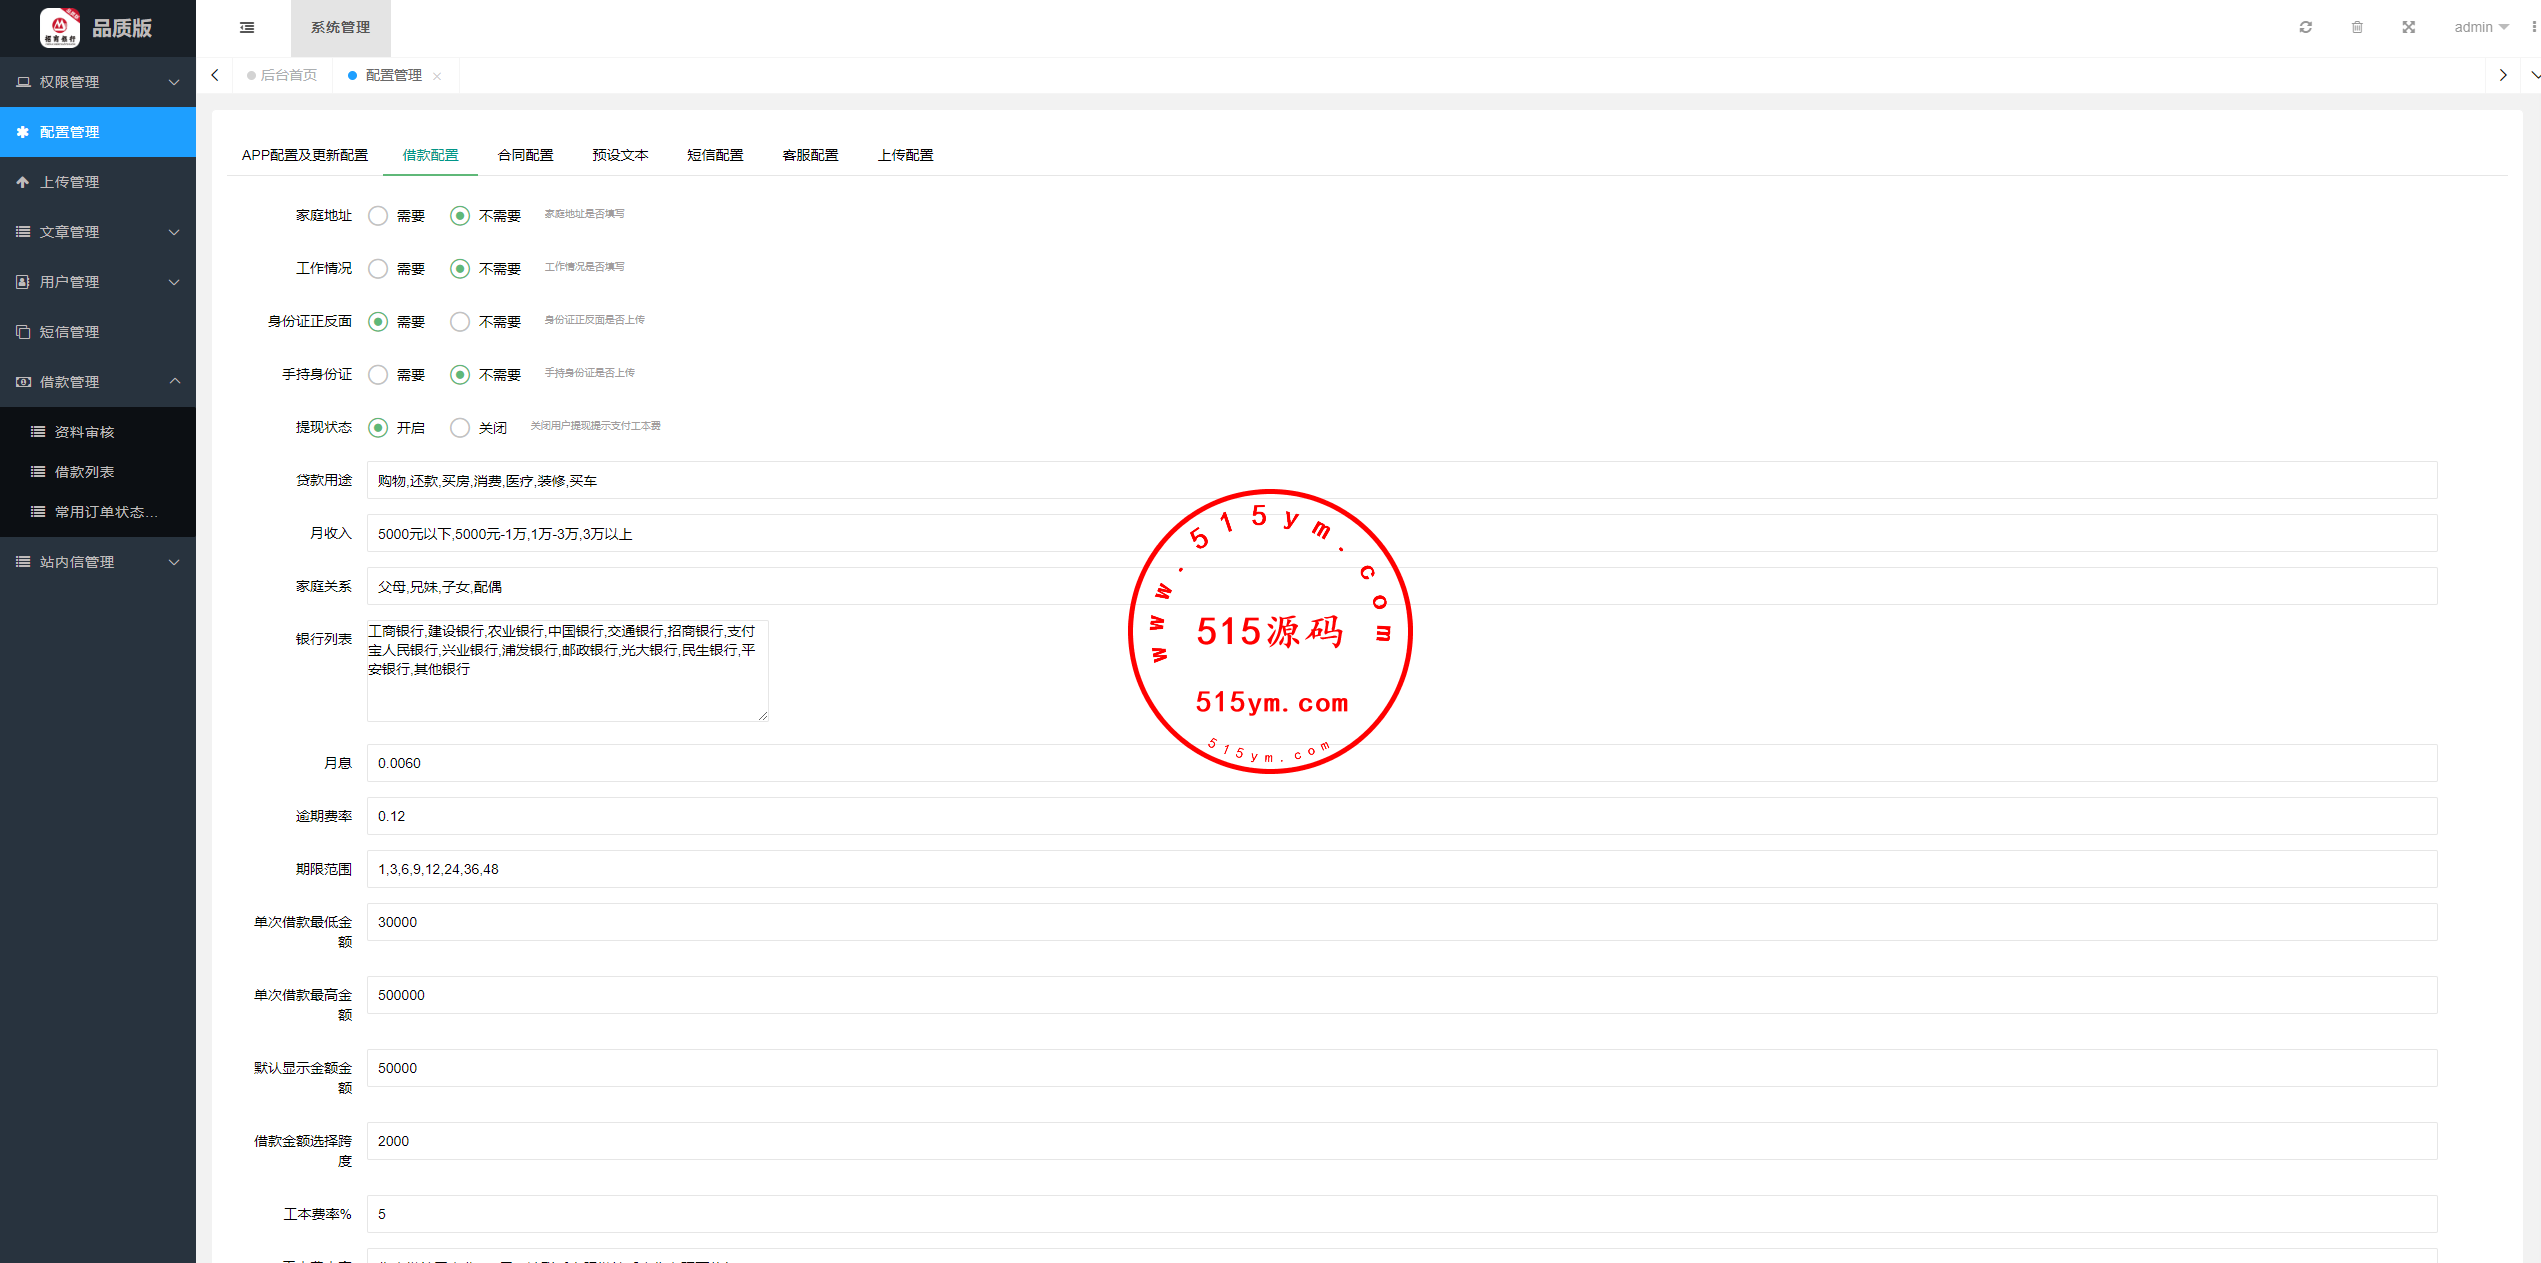Click the sidebar collapse menu icon

247,28
